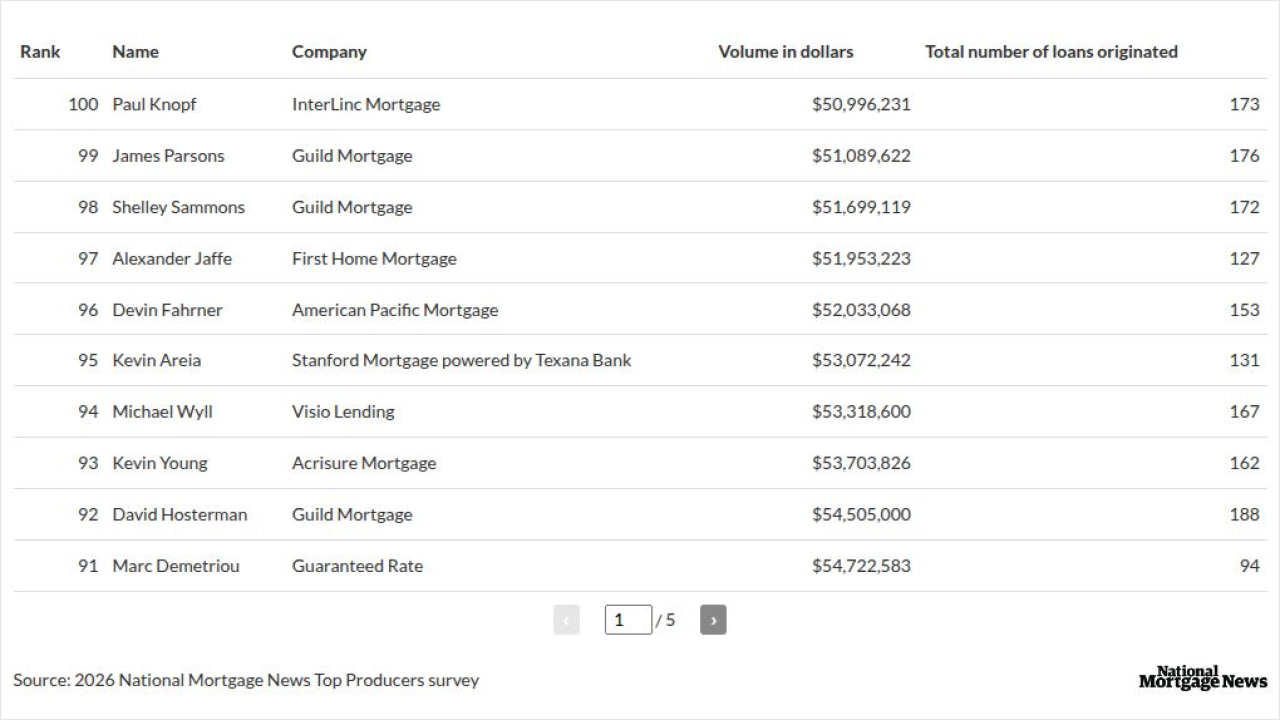Sort by the Name column header
Screen dimensions: 1280x720
pyautogui.click(x=135, y=52)
